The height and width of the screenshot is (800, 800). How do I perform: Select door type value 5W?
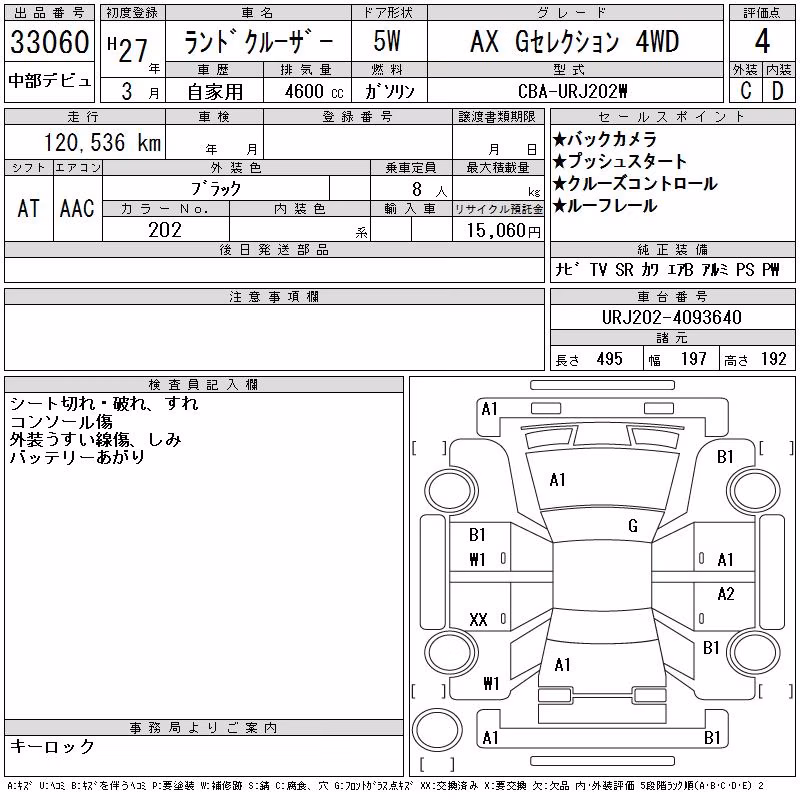click(387, 41)
